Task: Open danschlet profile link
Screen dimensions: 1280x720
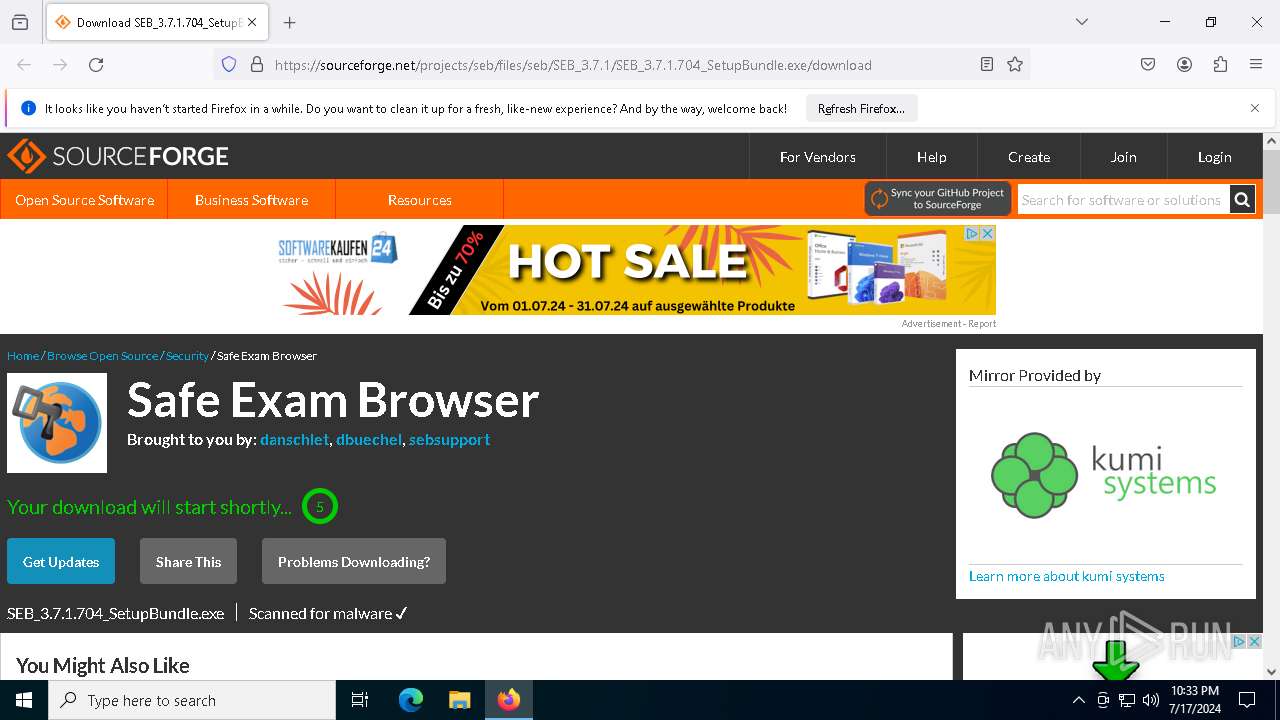Action: (x=294, y=439)
